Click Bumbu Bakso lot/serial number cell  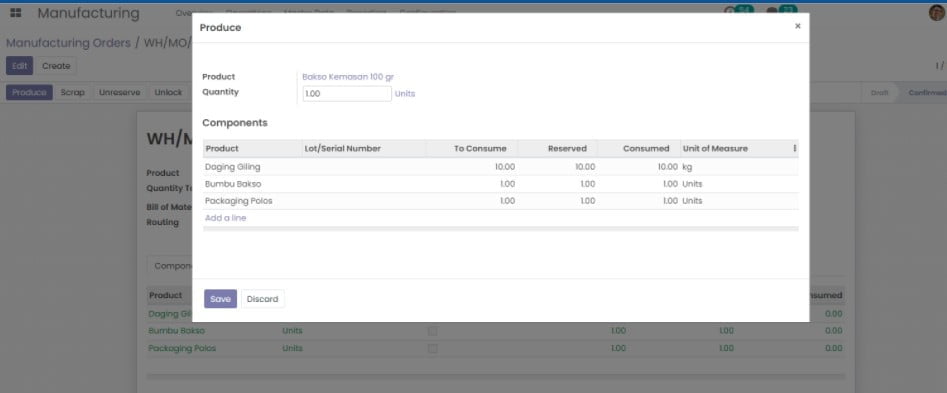coord(364,184)
